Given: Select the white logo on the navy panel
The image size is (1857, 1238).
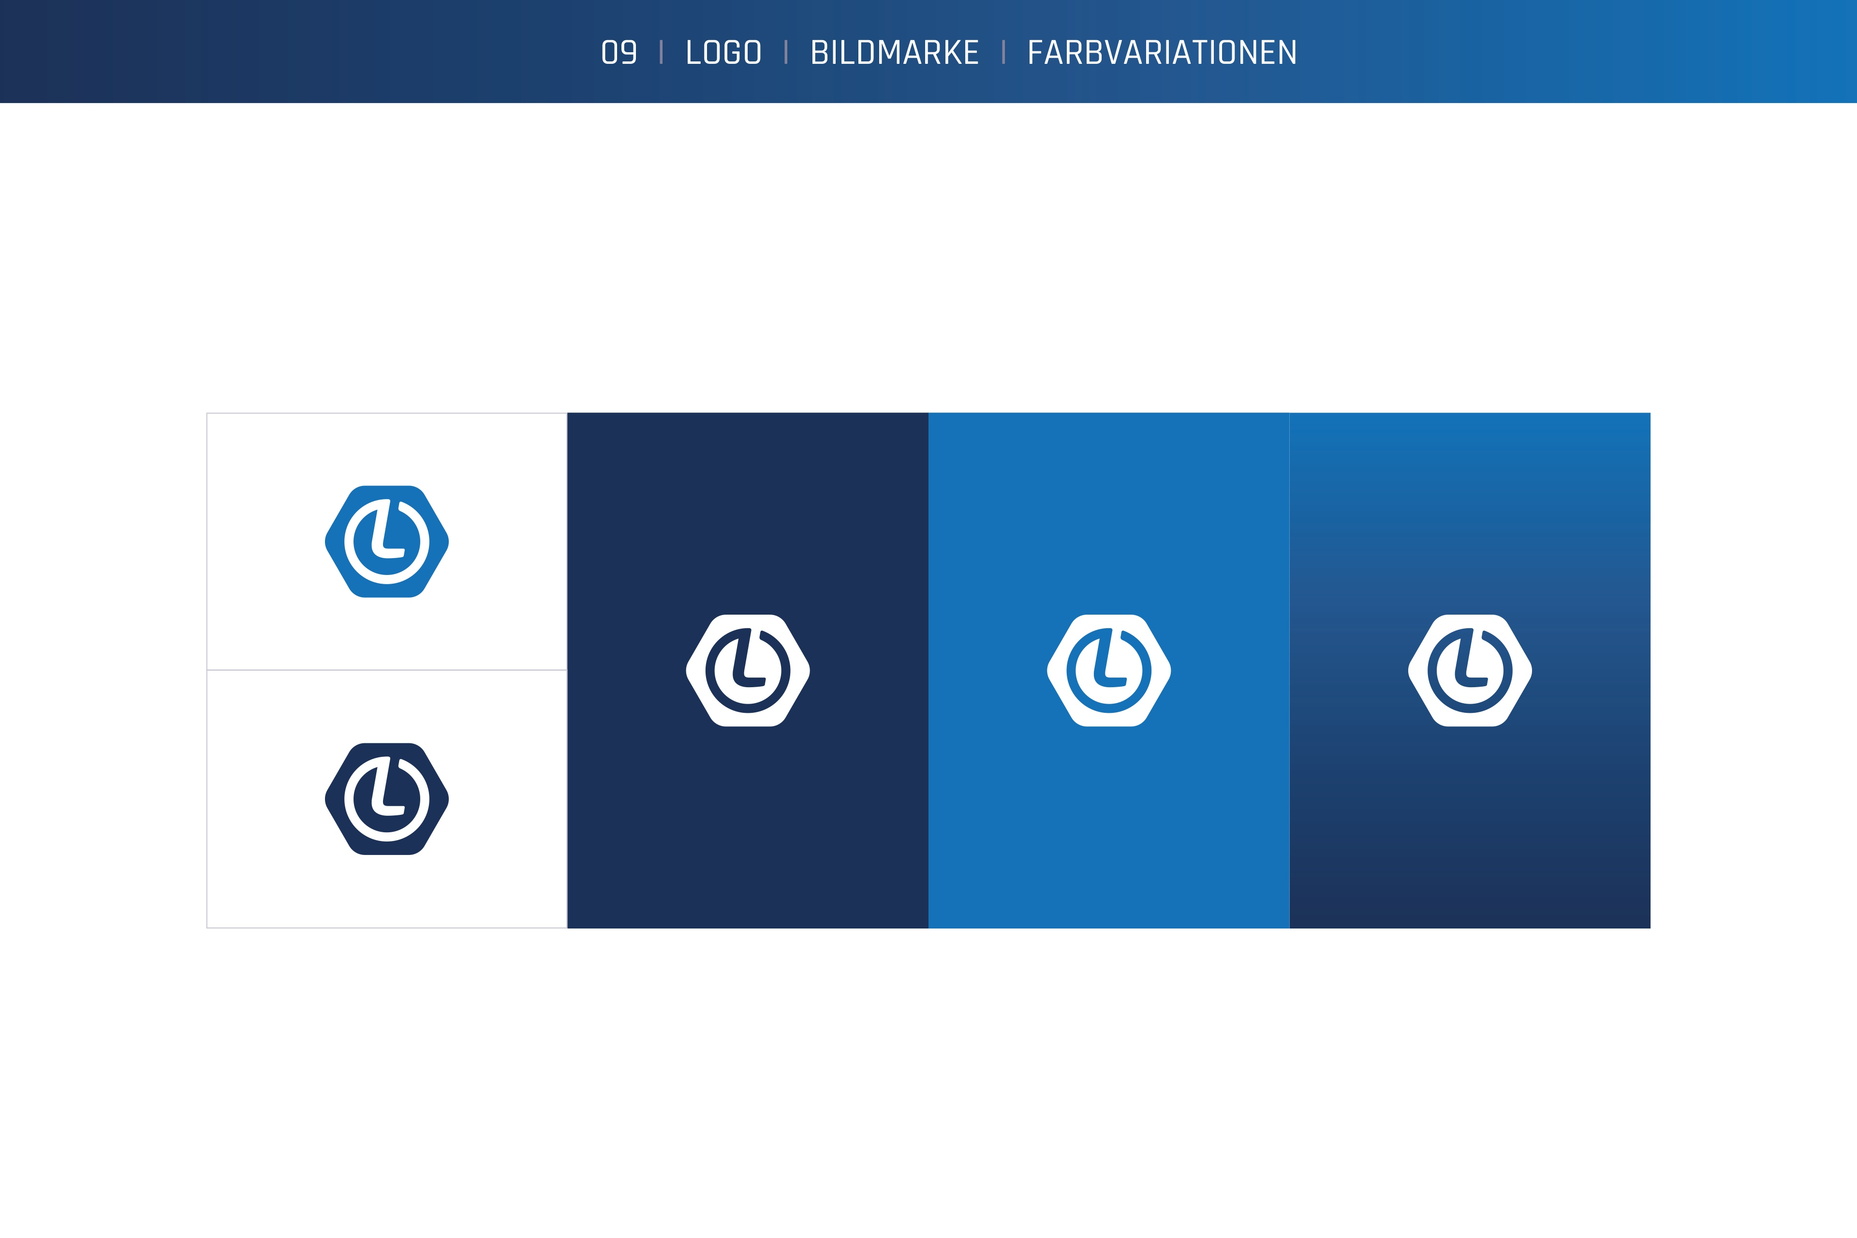Looking at the screenshot, I should click(x=748, y=670).
